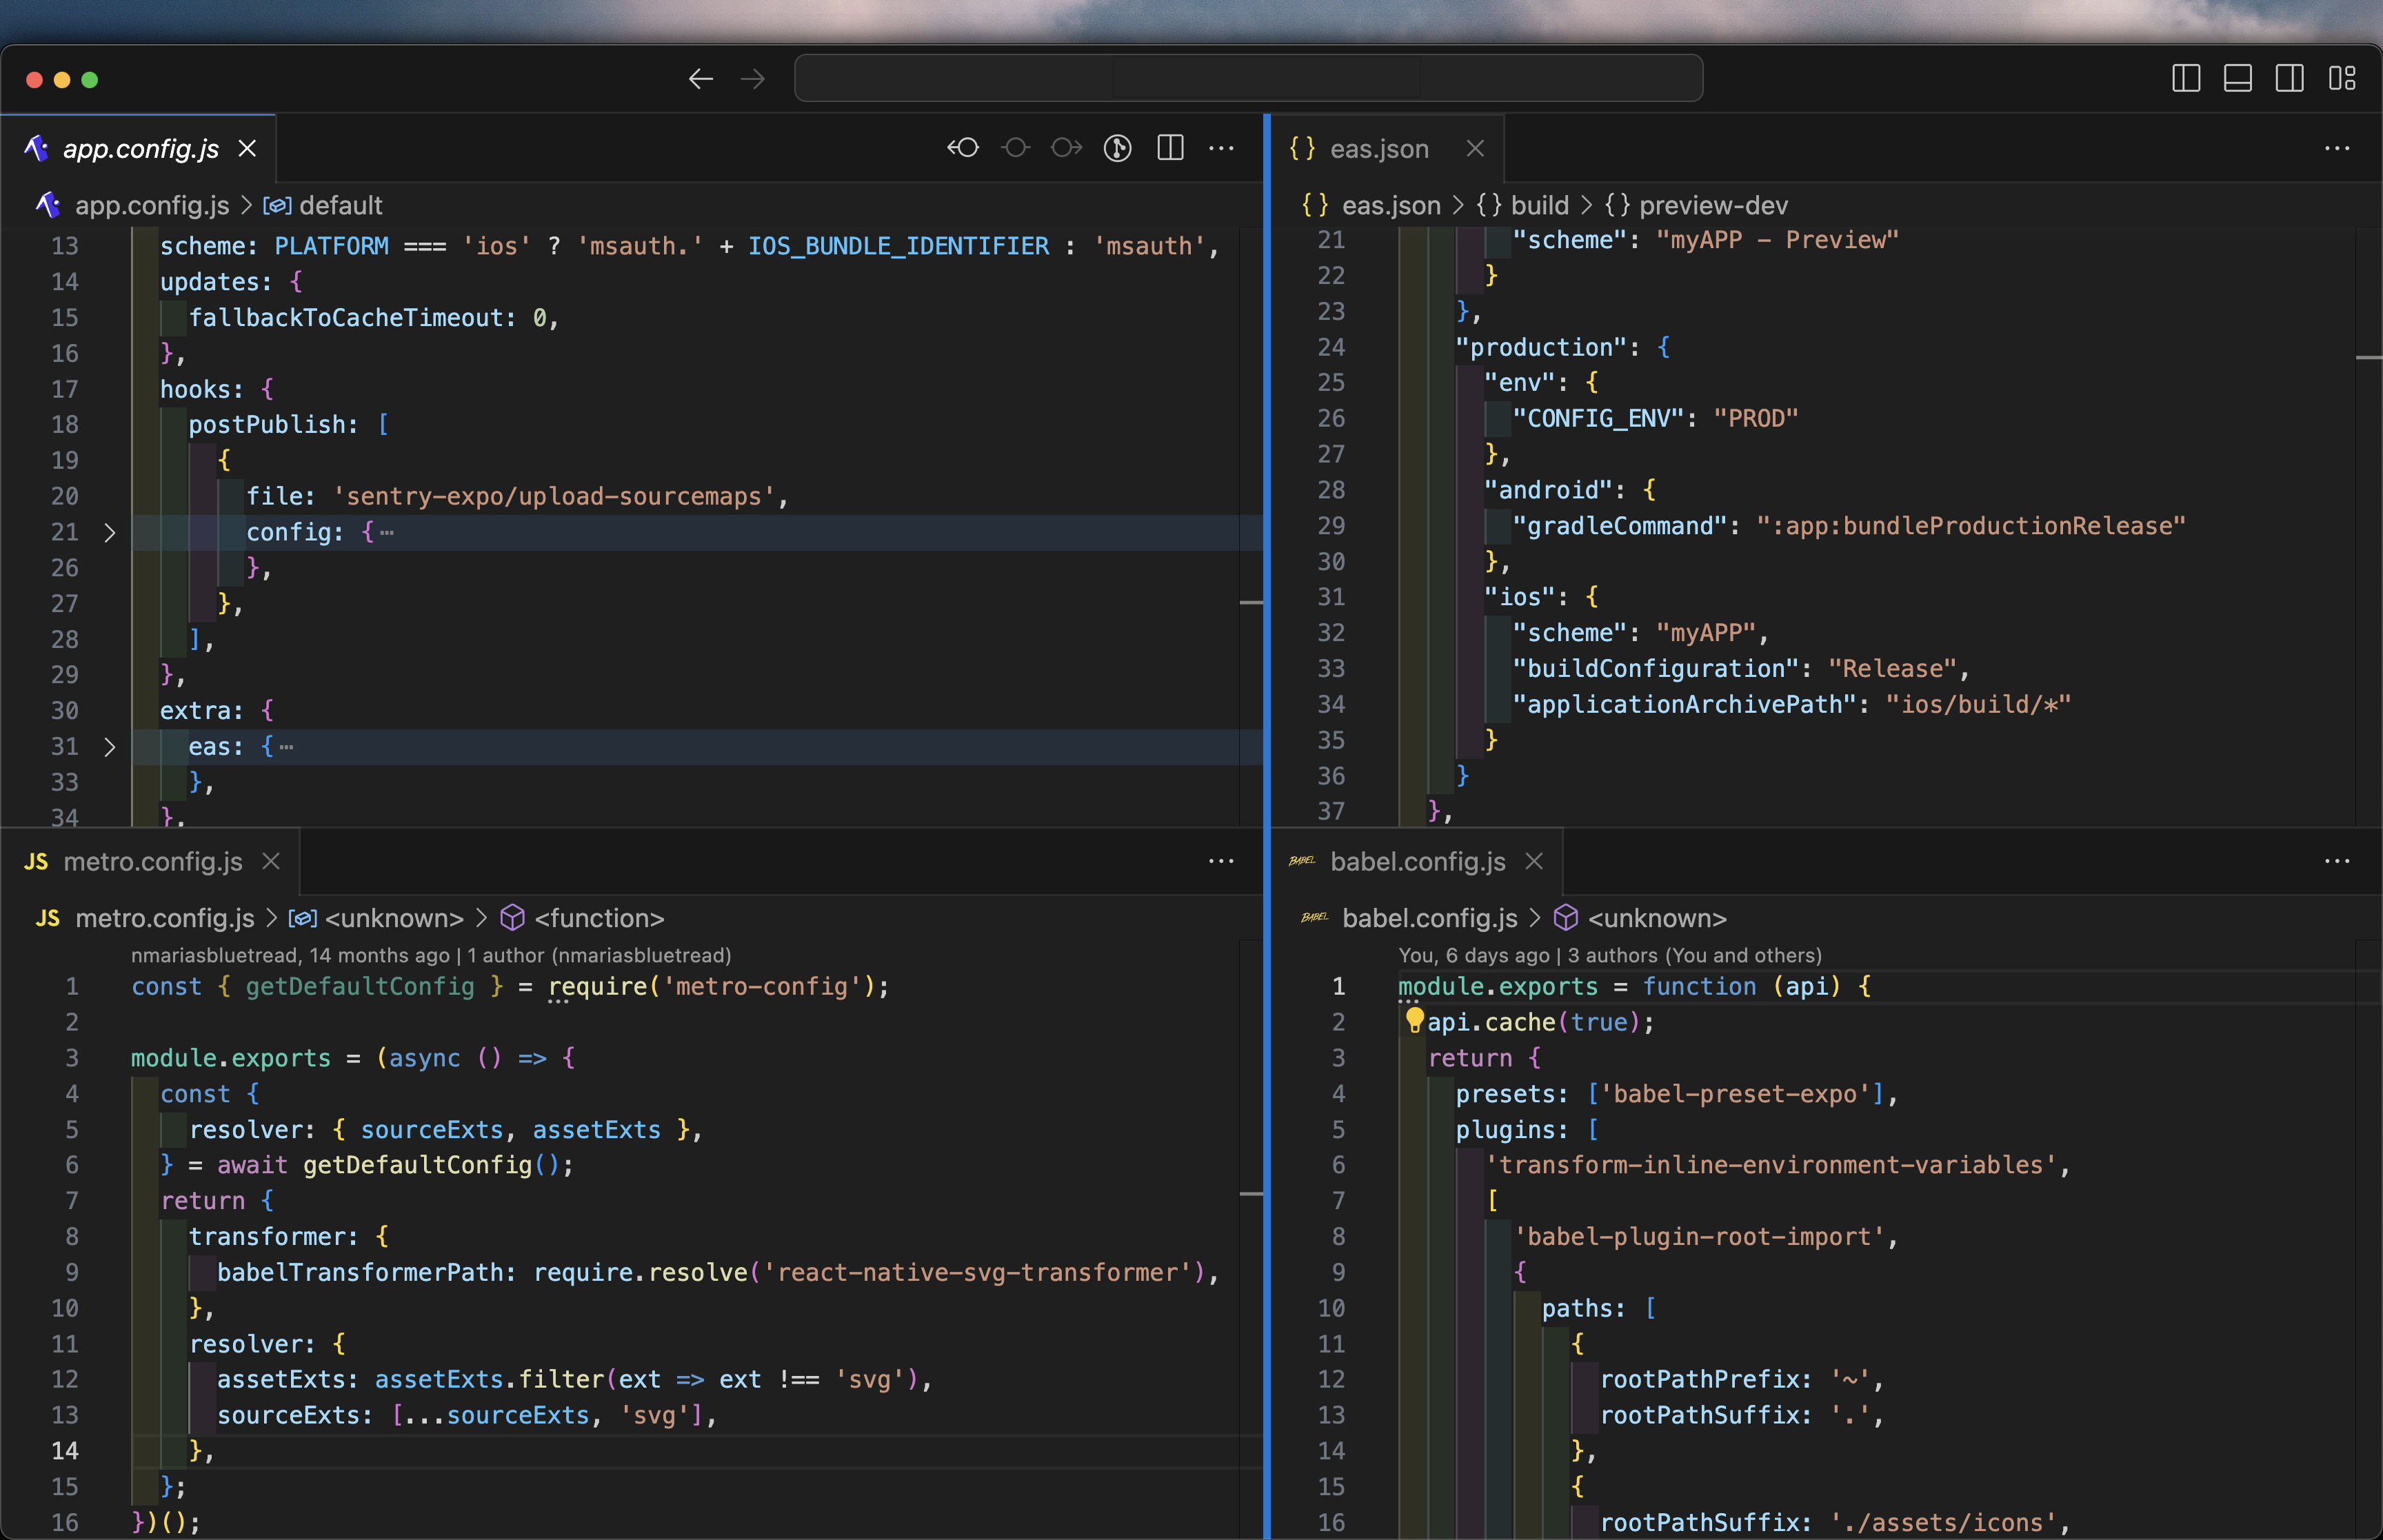
Task: Go back with the left arrow
Action: point(700,79)
